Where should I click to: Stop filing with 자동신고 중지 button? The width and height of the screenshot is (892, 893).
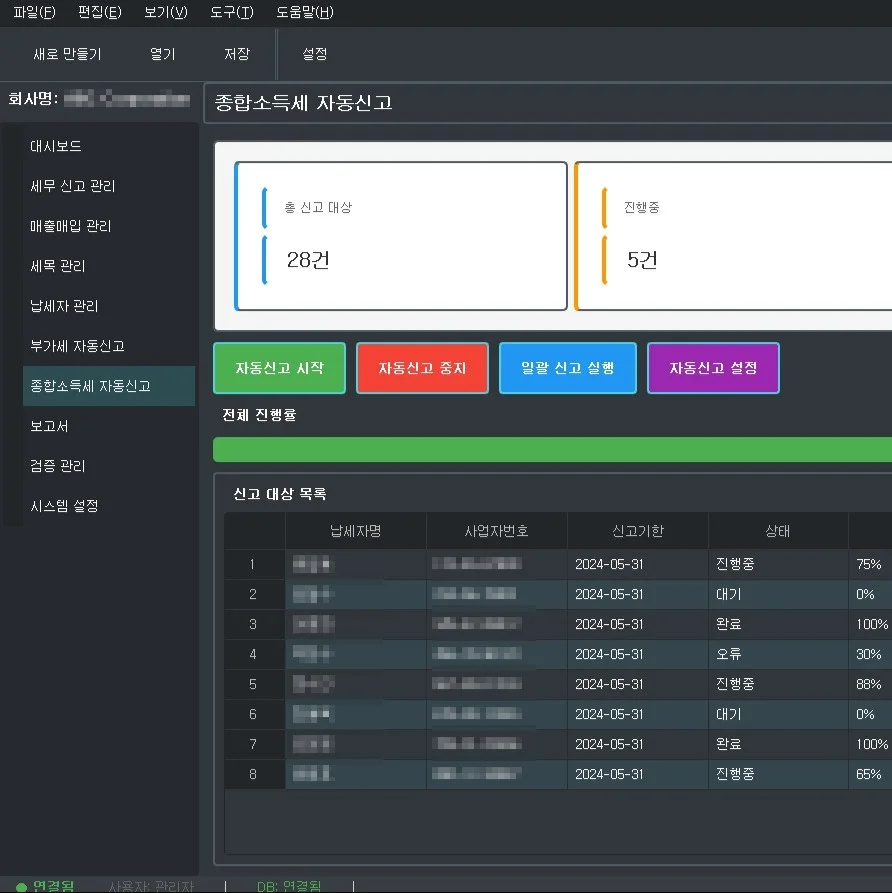tap(422, 368)
